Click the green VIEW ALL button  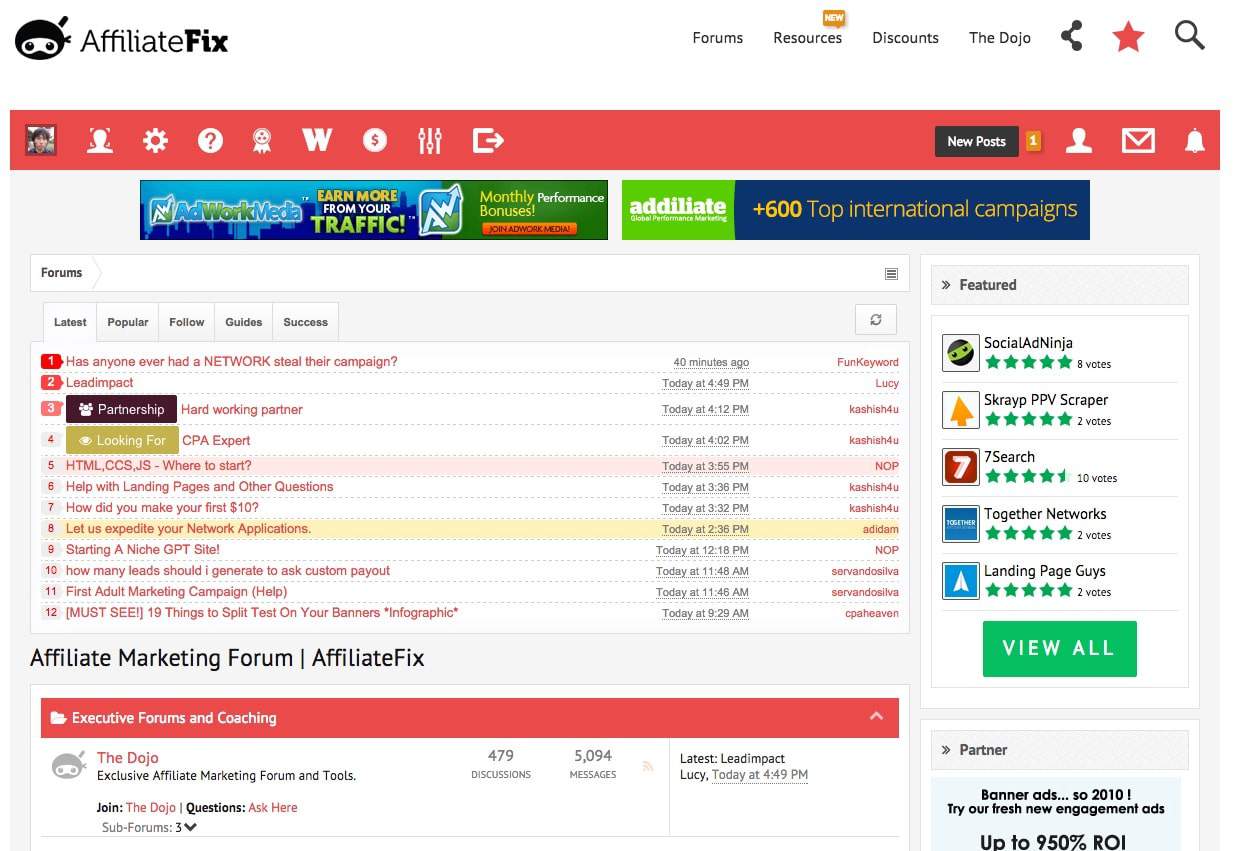(1059, 648)
